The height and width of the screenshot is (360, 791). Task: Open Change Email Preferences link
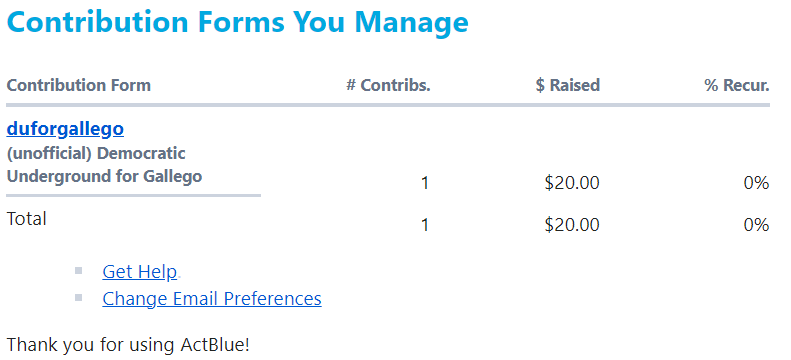pyautogui.click(x=212, y=298)
